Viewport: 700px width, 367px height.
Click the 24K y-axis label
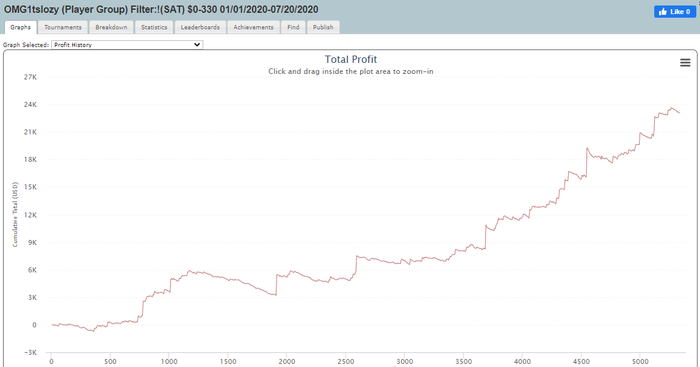tap(30, 104)
